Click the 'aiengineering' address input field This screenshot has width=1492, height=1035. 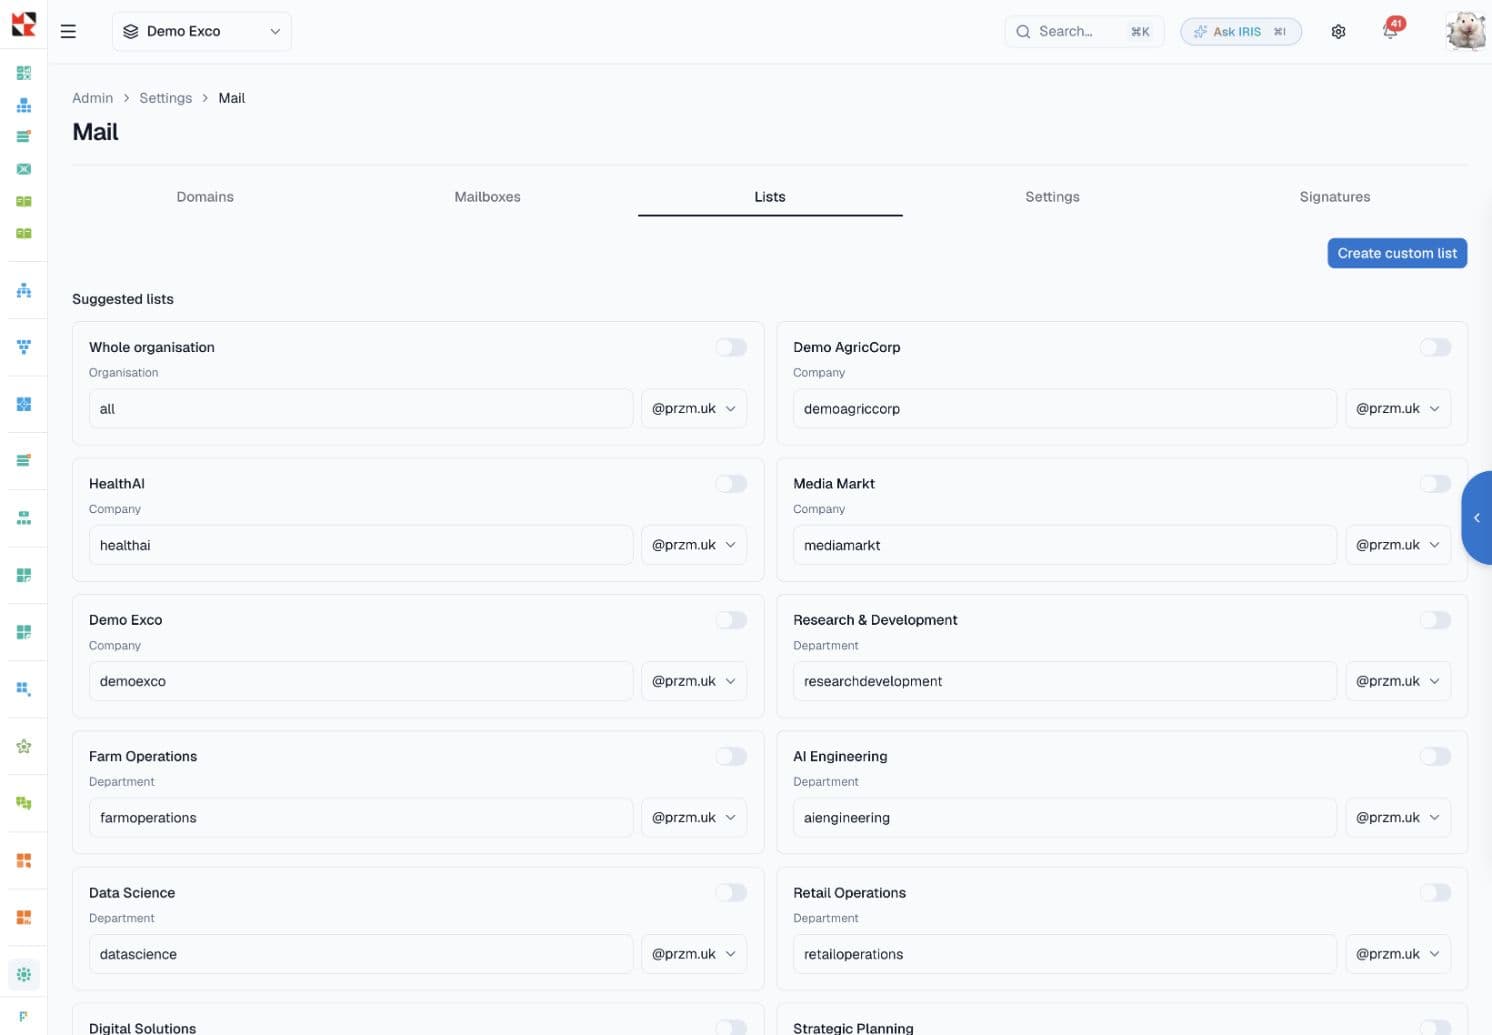click(x=1065, y=817)
